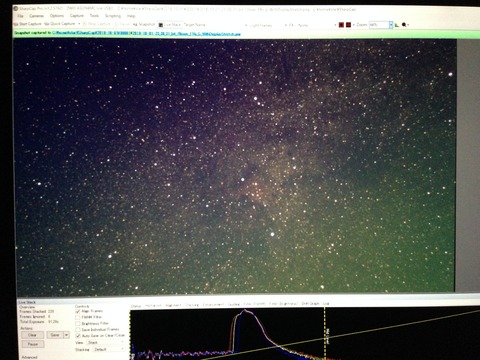Viewport: 480px width, 360px height.
Task: Open the File menu
Action: pyautogui.click(x=20, y=16)
